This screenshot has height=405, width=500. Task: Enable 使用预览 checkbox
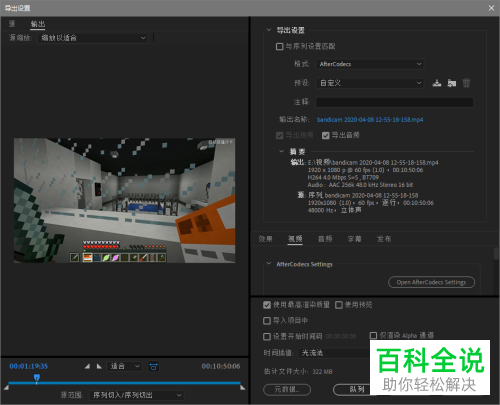coord(339,305)
